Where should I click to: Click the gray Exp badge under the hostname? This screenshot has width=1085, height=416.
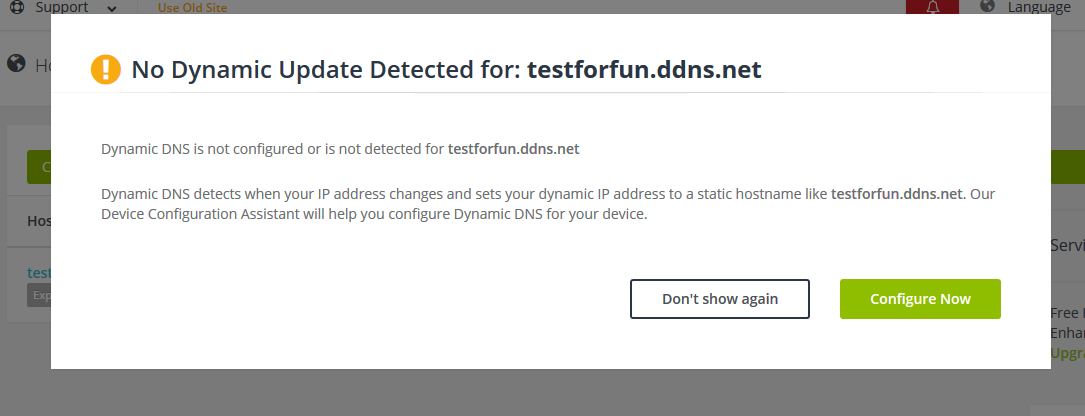pos(39,296)
